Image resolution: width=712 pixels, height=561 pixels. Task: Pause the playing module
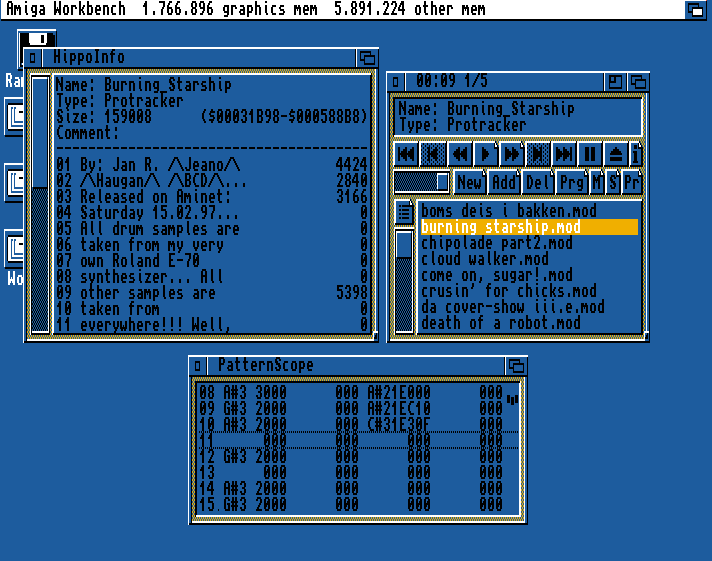pyautogui.click(x=589, y=154)
